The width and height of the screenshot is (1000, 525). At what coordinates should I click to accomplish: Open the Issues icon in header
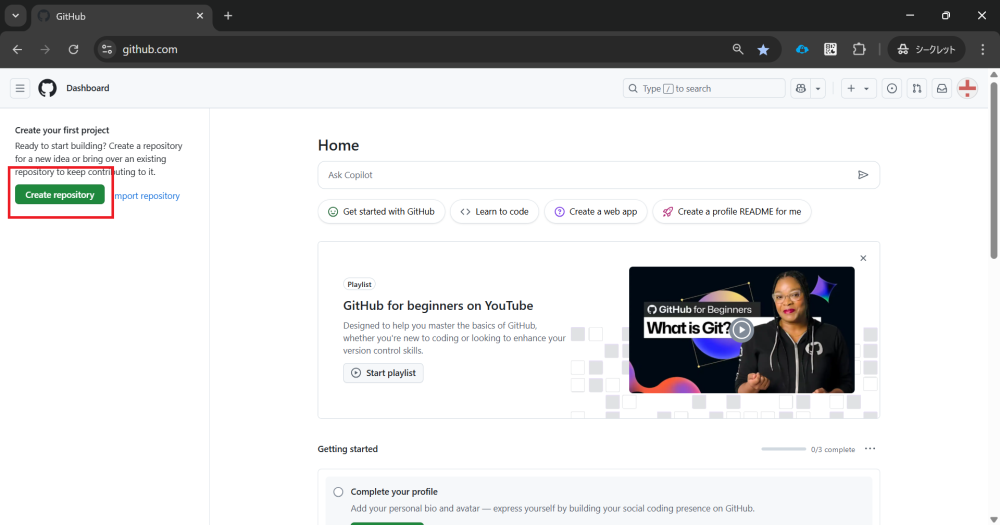[892, 89]
